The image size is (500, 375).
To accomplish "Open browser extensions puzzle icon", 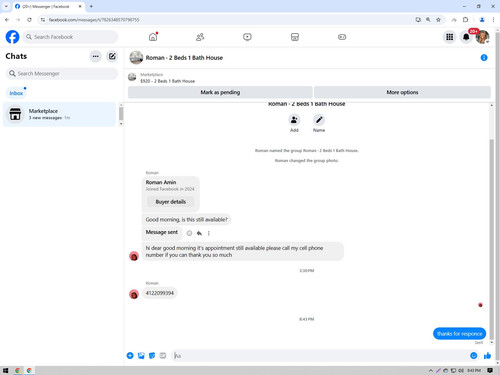I will pos(465,20).
